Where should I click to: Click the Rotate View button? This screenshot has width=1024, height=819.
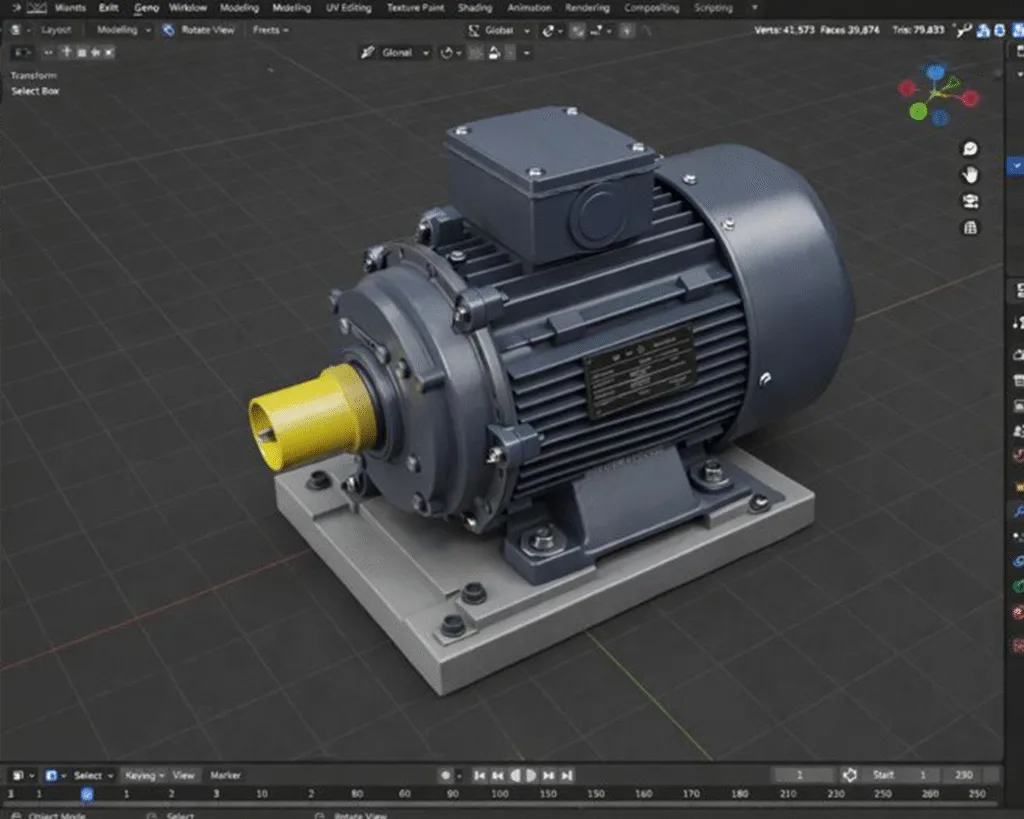tap(199, 30)
